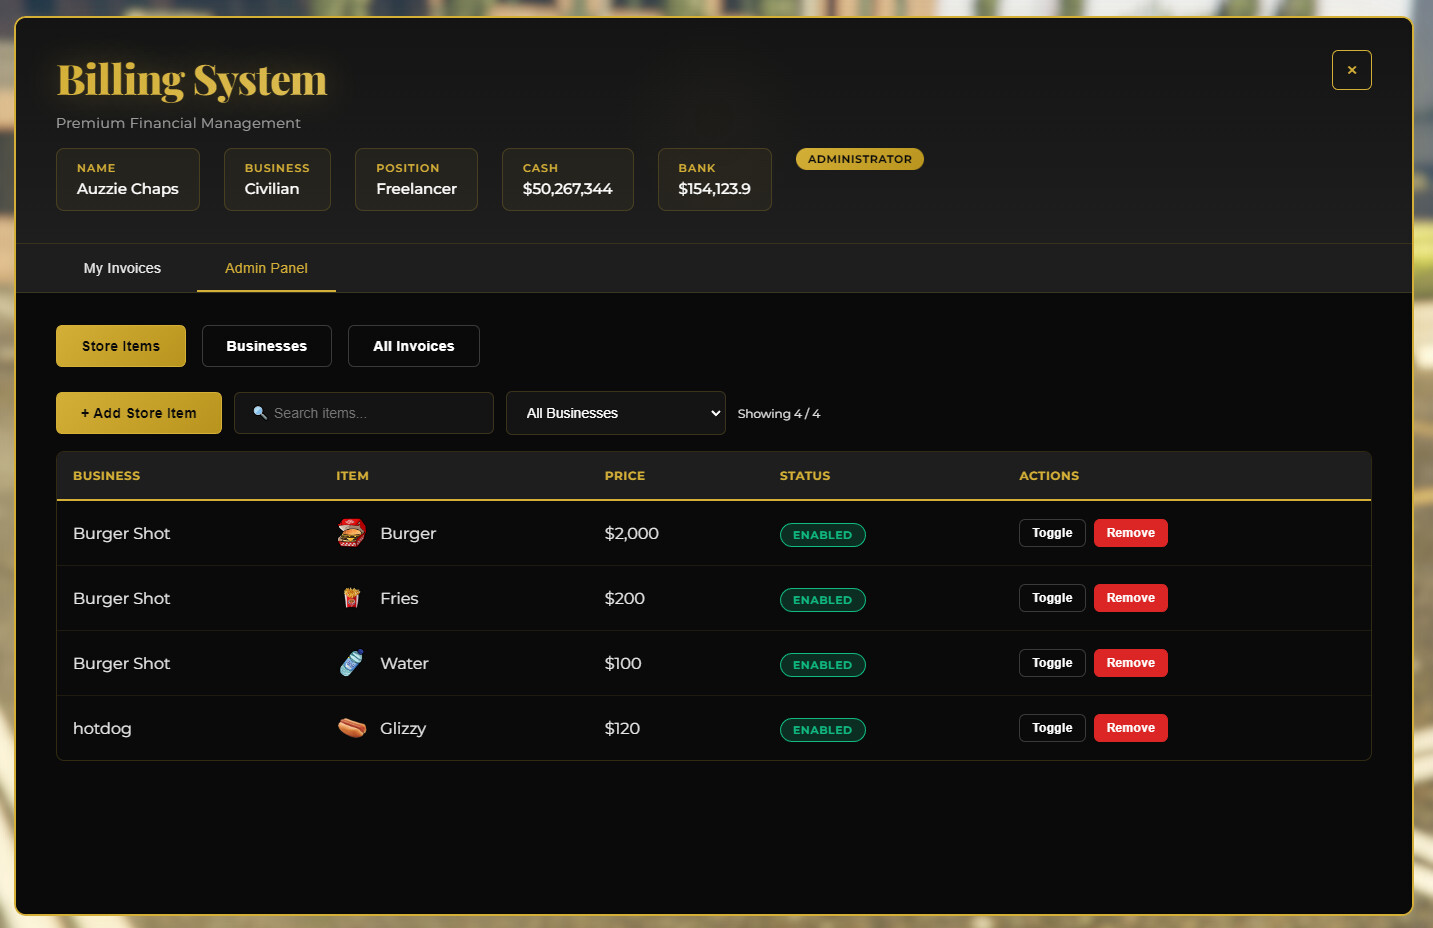Click the Enabled status badge for Burger
The width and height of the screenshot is (1433, 928).
823,535
